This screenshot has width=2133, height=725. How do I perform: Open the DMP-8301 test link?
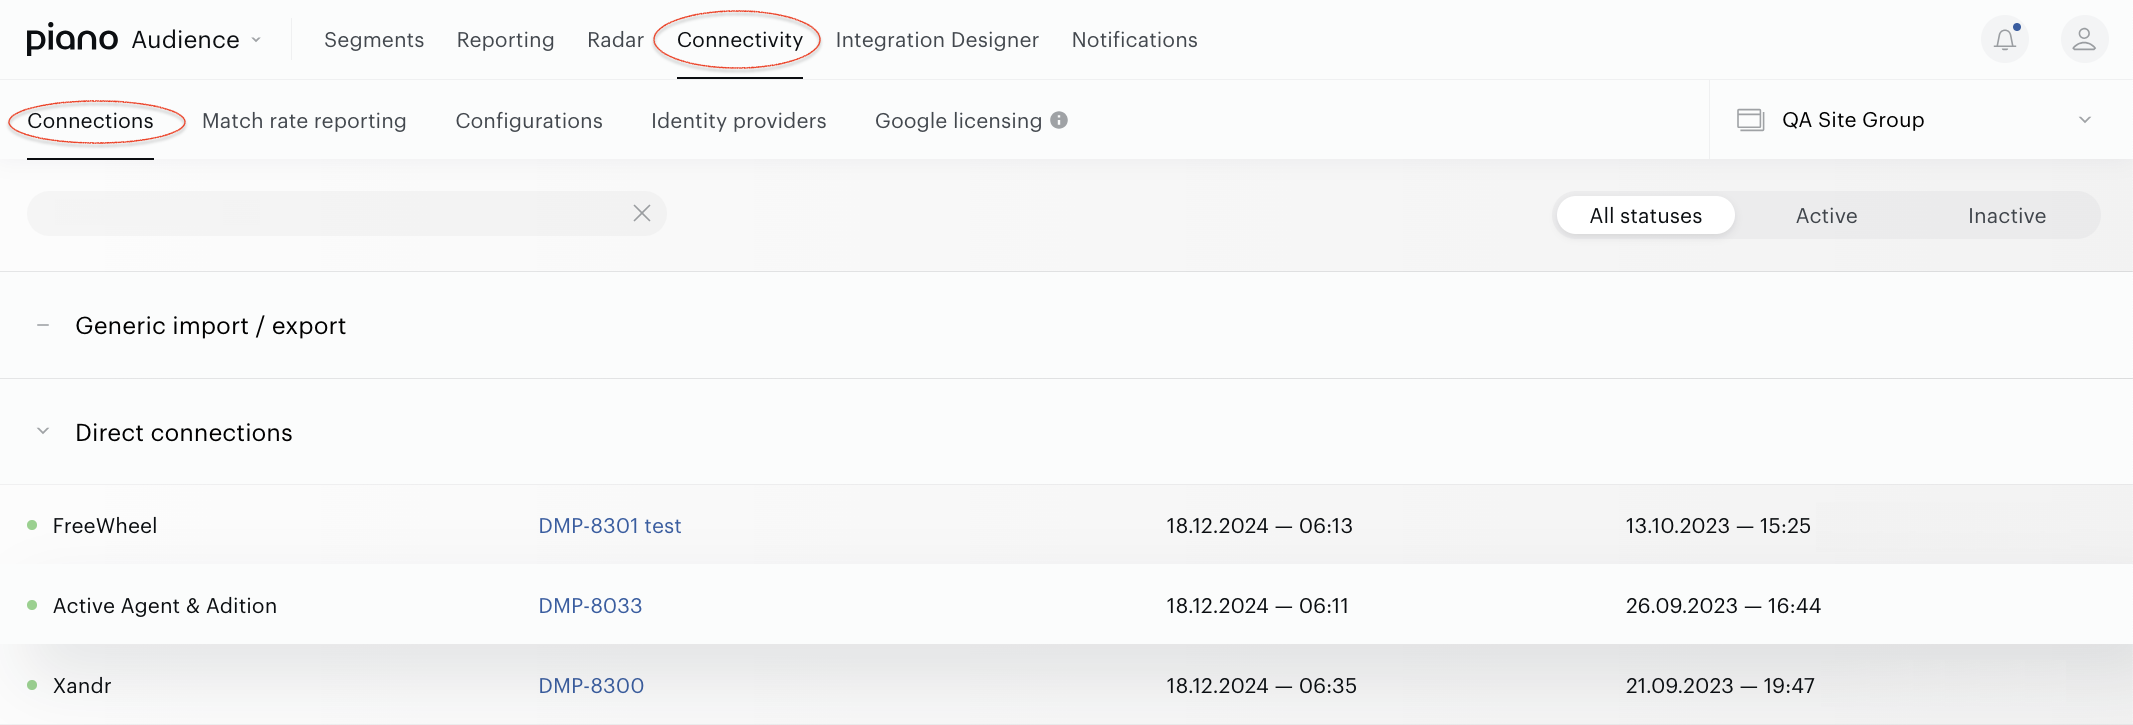(610, 525)
